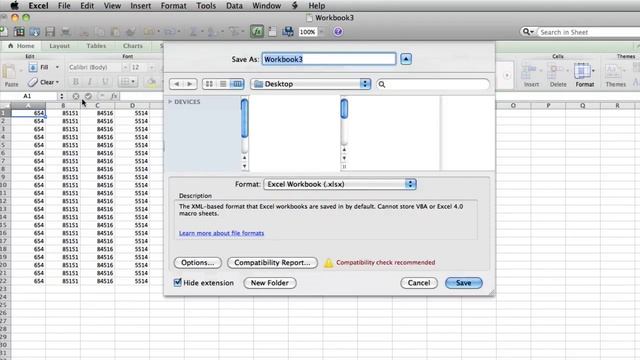
Task: Click the 100% zoom box
Action: [307, 32]
